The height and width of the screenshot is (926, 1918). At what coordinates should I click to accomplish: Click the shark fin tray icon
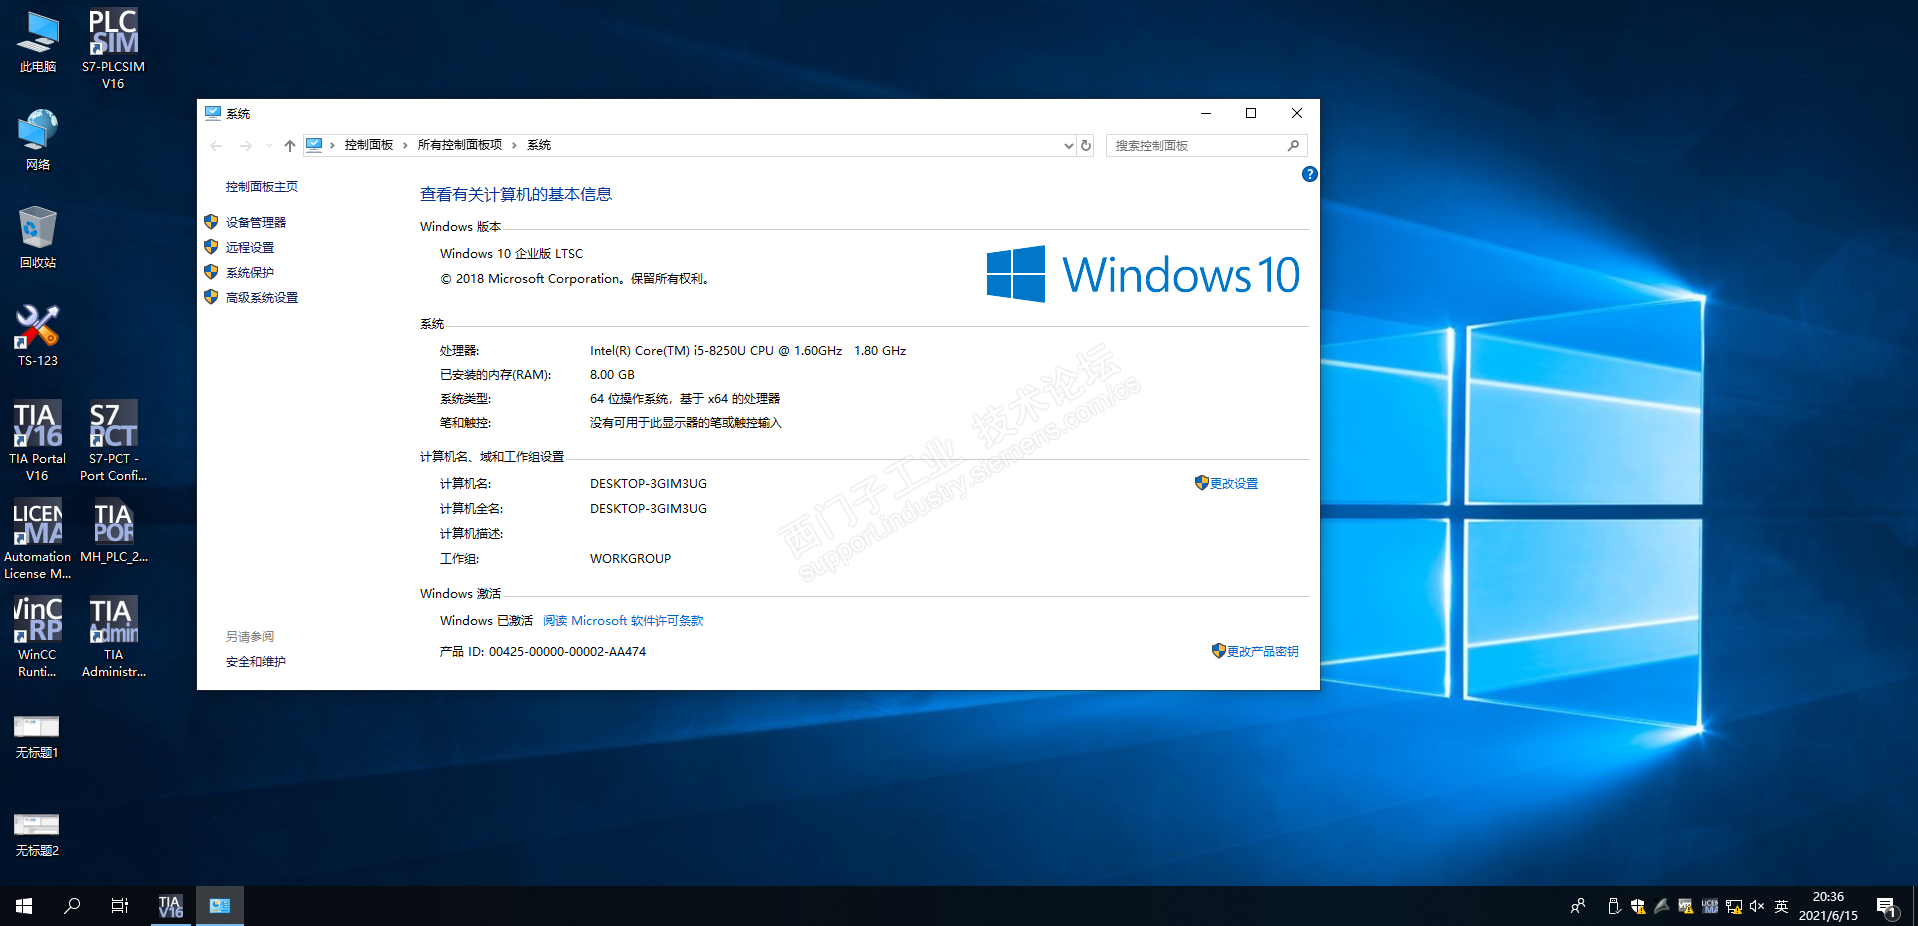(x=1661, y=906)
